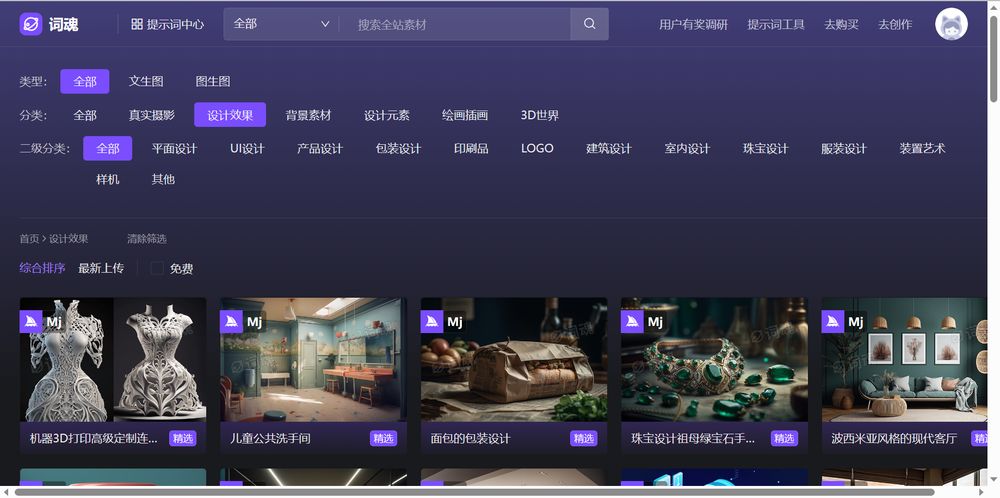The width and height of the screenshot is (1000, 498).
Task: Filter by 产品设计 subcategory
Action: click(320, 149)
